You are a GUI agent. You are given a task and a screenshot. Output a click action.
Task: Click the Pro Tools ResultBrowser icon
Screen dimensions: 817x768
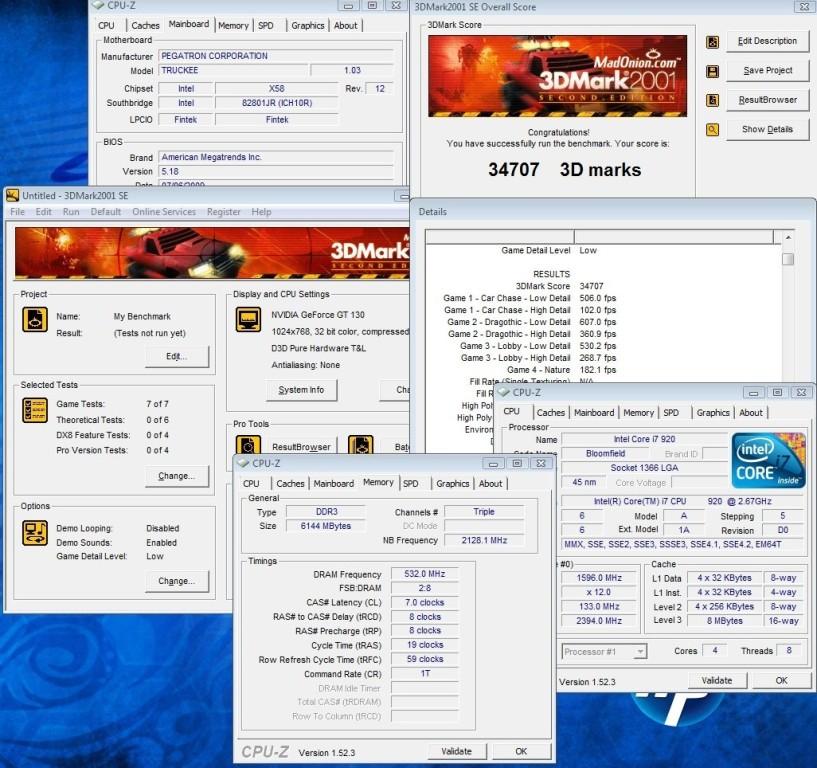click(x=249, y=446)
